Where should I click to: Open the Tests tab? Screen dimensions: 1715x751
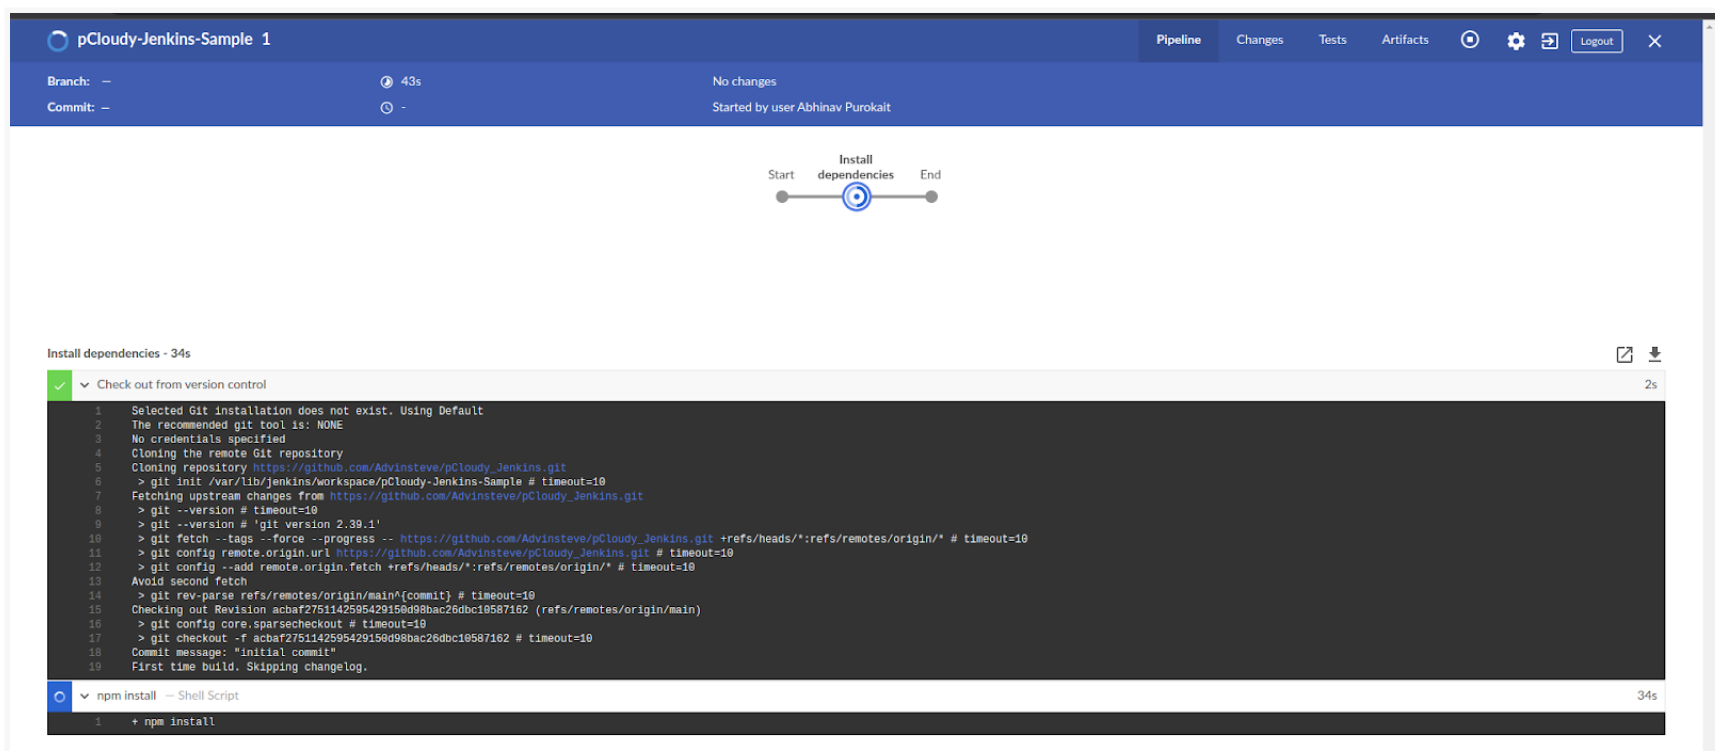1332,40
